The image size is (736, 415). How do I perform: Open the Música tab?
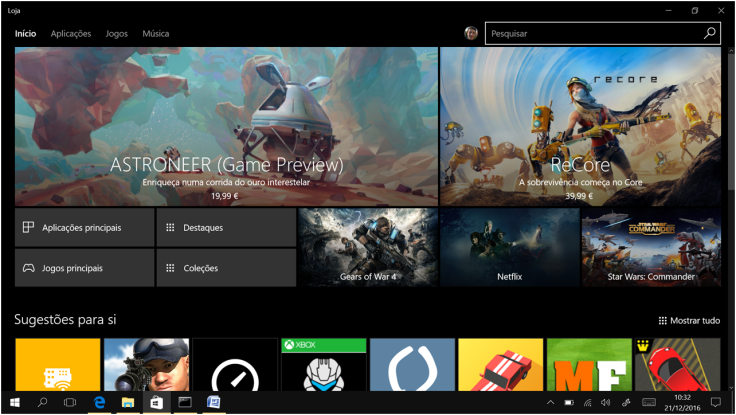(x=156, y=33)
